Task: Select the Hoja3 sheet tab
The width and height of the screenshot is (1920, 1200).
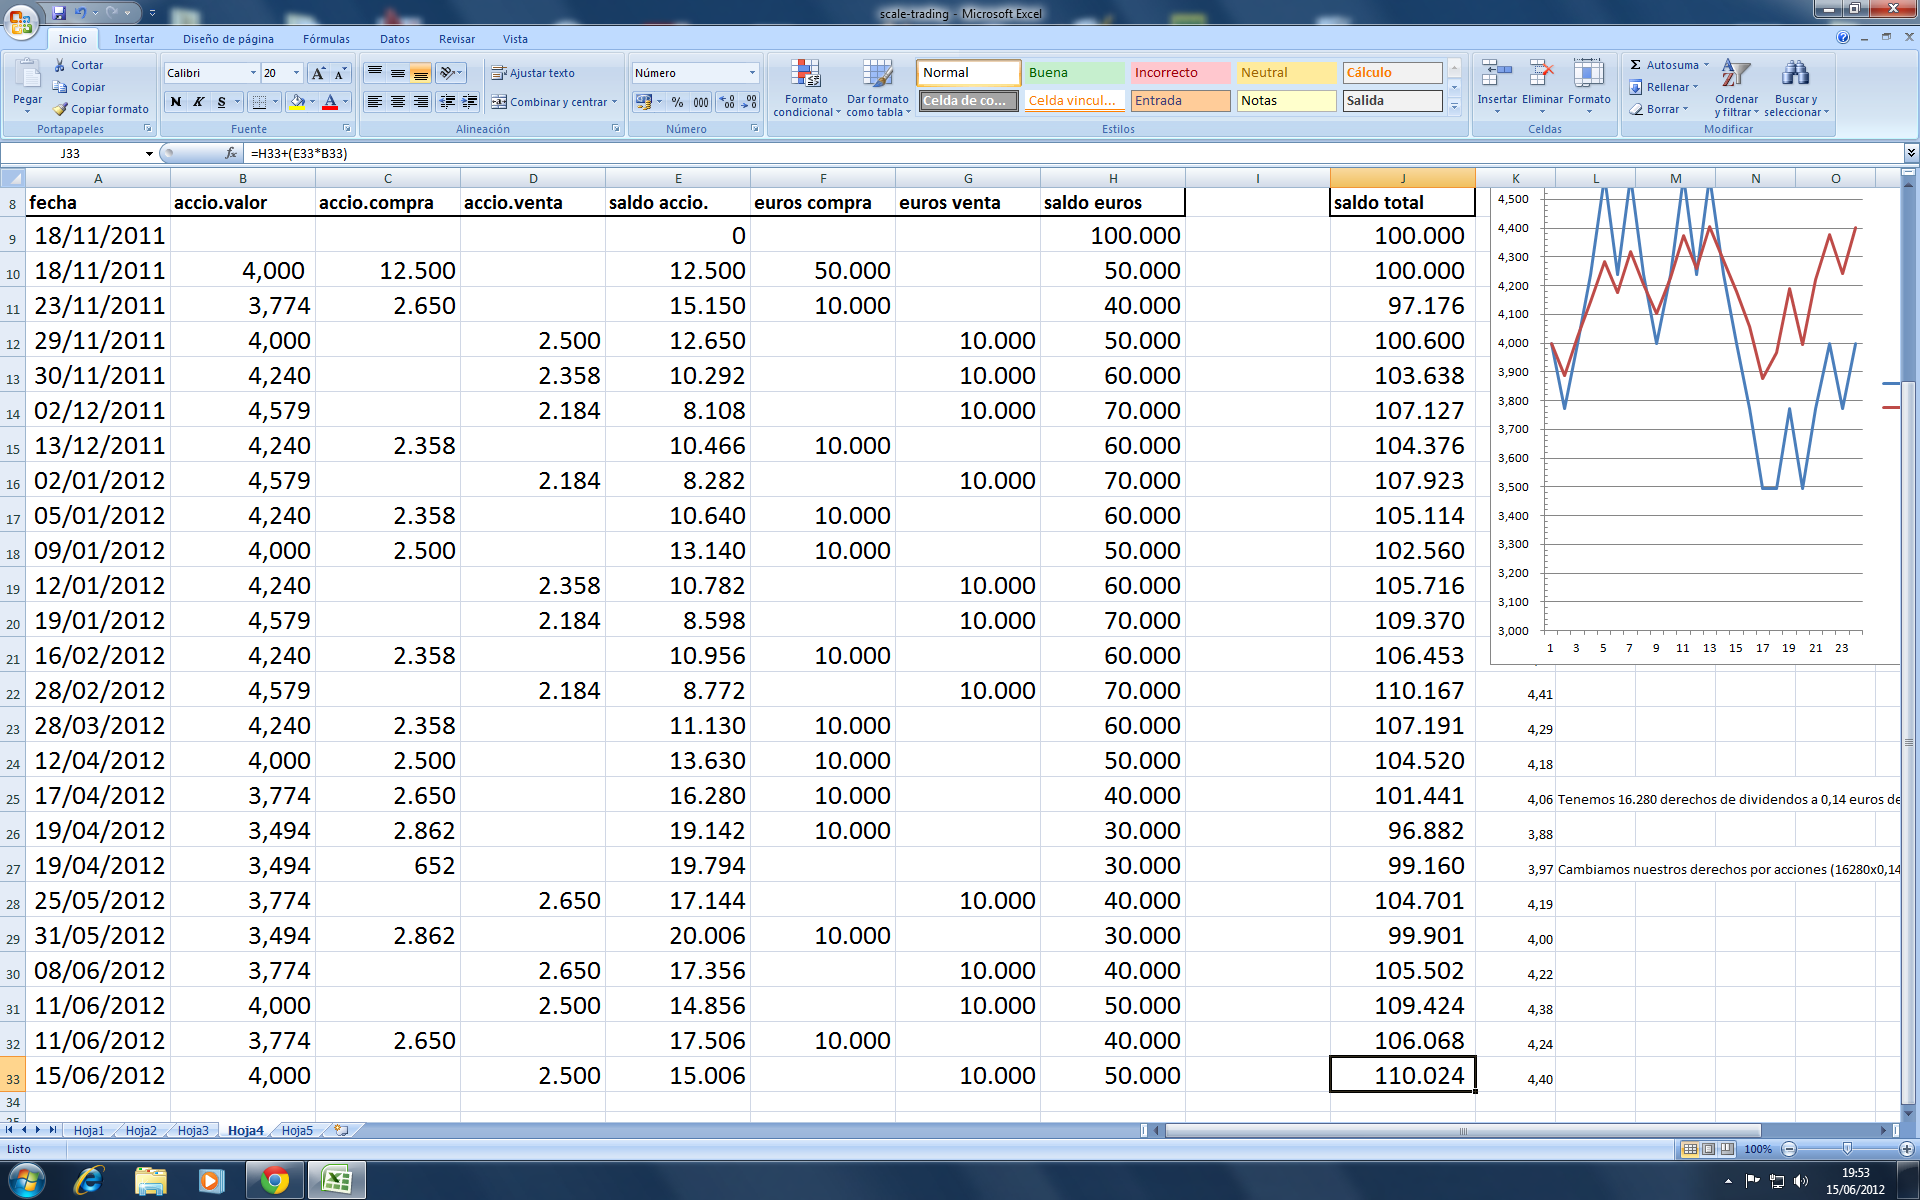Action: [x=193, y=1130]
